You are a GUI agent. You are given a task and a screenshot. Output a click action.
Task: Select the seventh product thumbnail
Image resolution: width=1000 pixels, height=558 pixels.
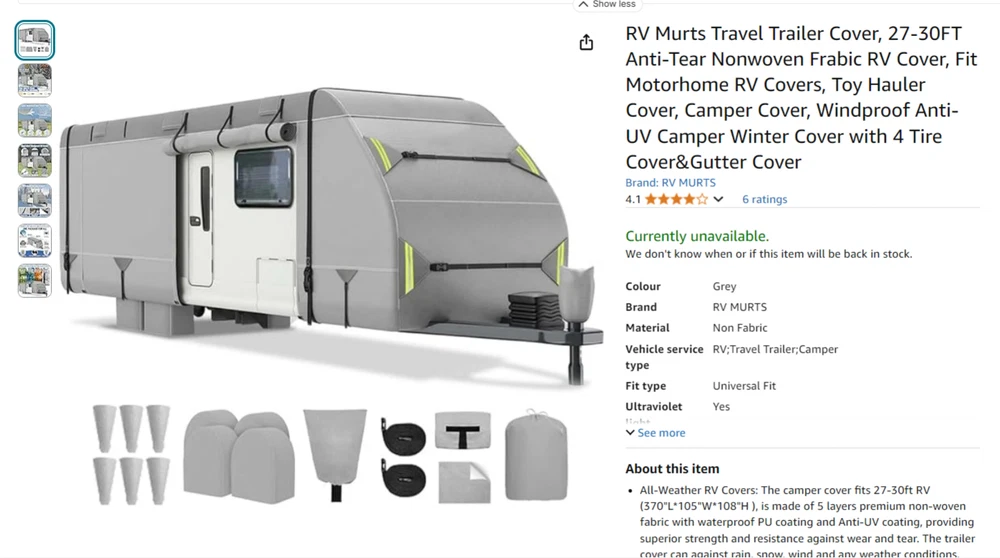(x=34, y=281)
